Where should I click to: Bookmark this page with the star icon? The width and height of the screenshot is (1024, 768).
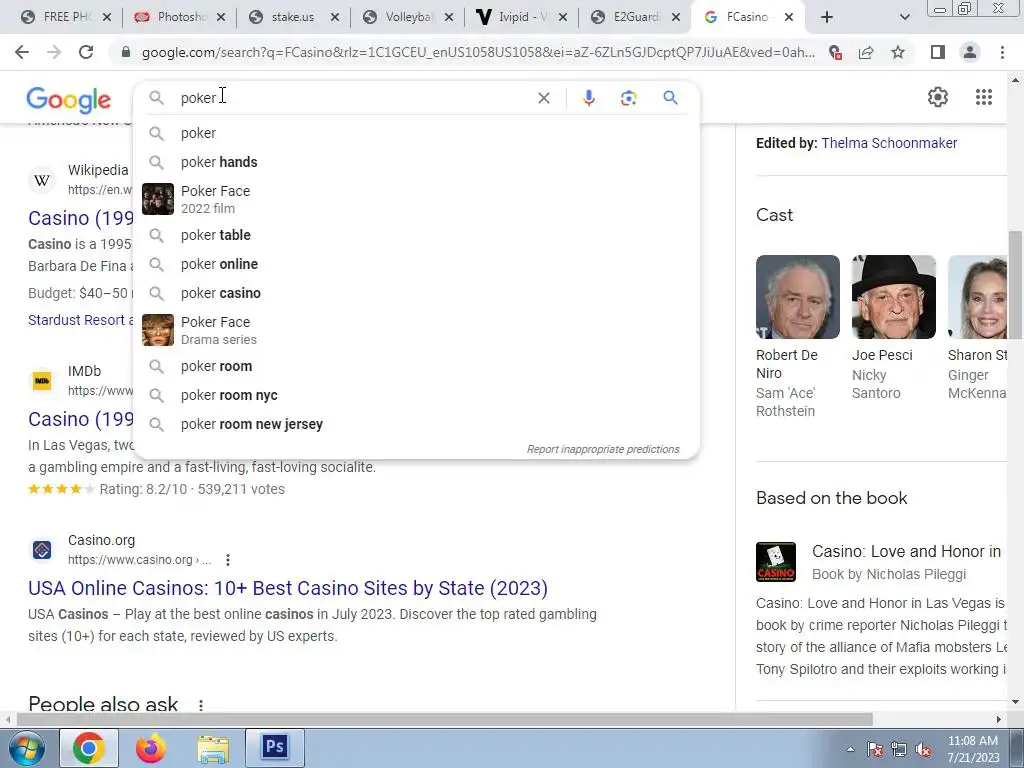pos(898,52)
